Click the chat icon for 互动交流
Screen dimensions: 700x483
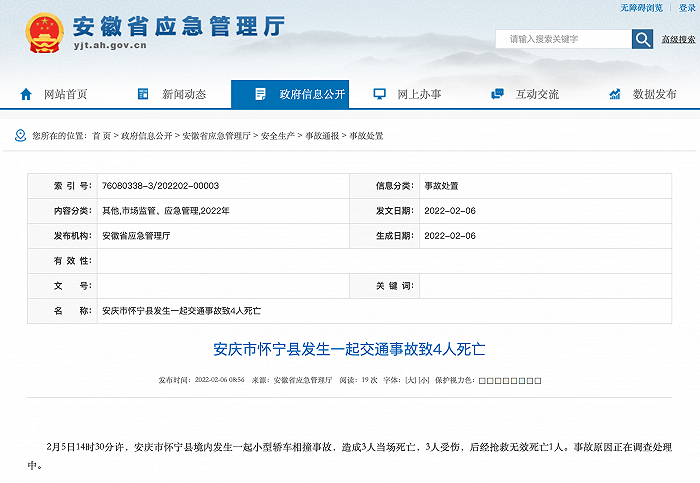(497, 94)
